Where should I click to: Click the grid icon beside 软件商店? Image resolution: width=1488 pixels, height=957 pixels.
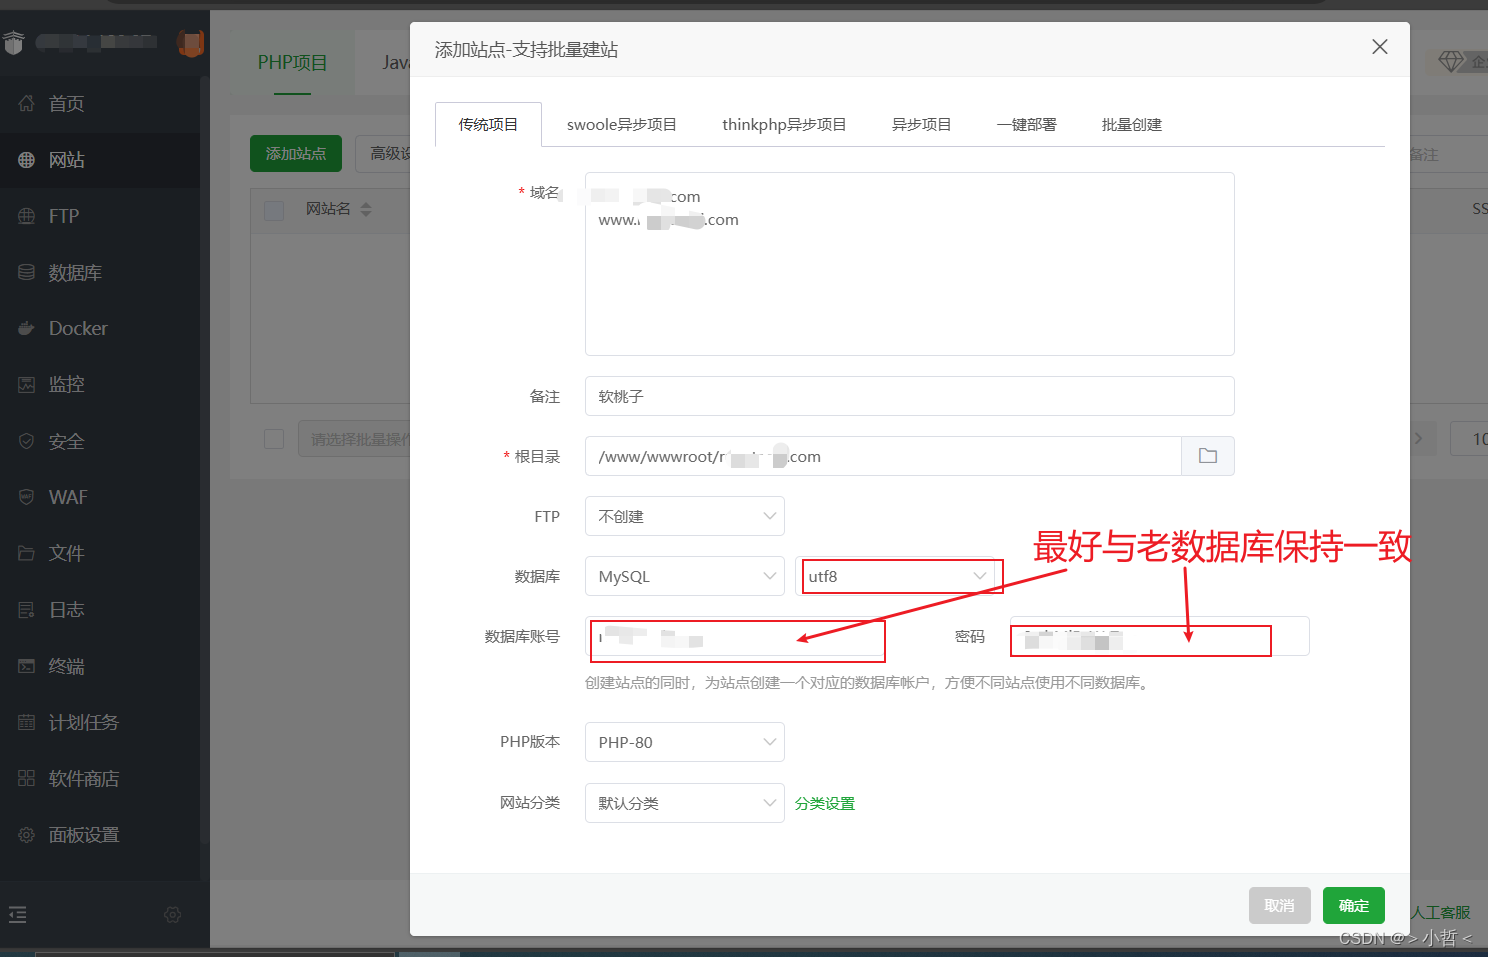[x=27, y=778]
